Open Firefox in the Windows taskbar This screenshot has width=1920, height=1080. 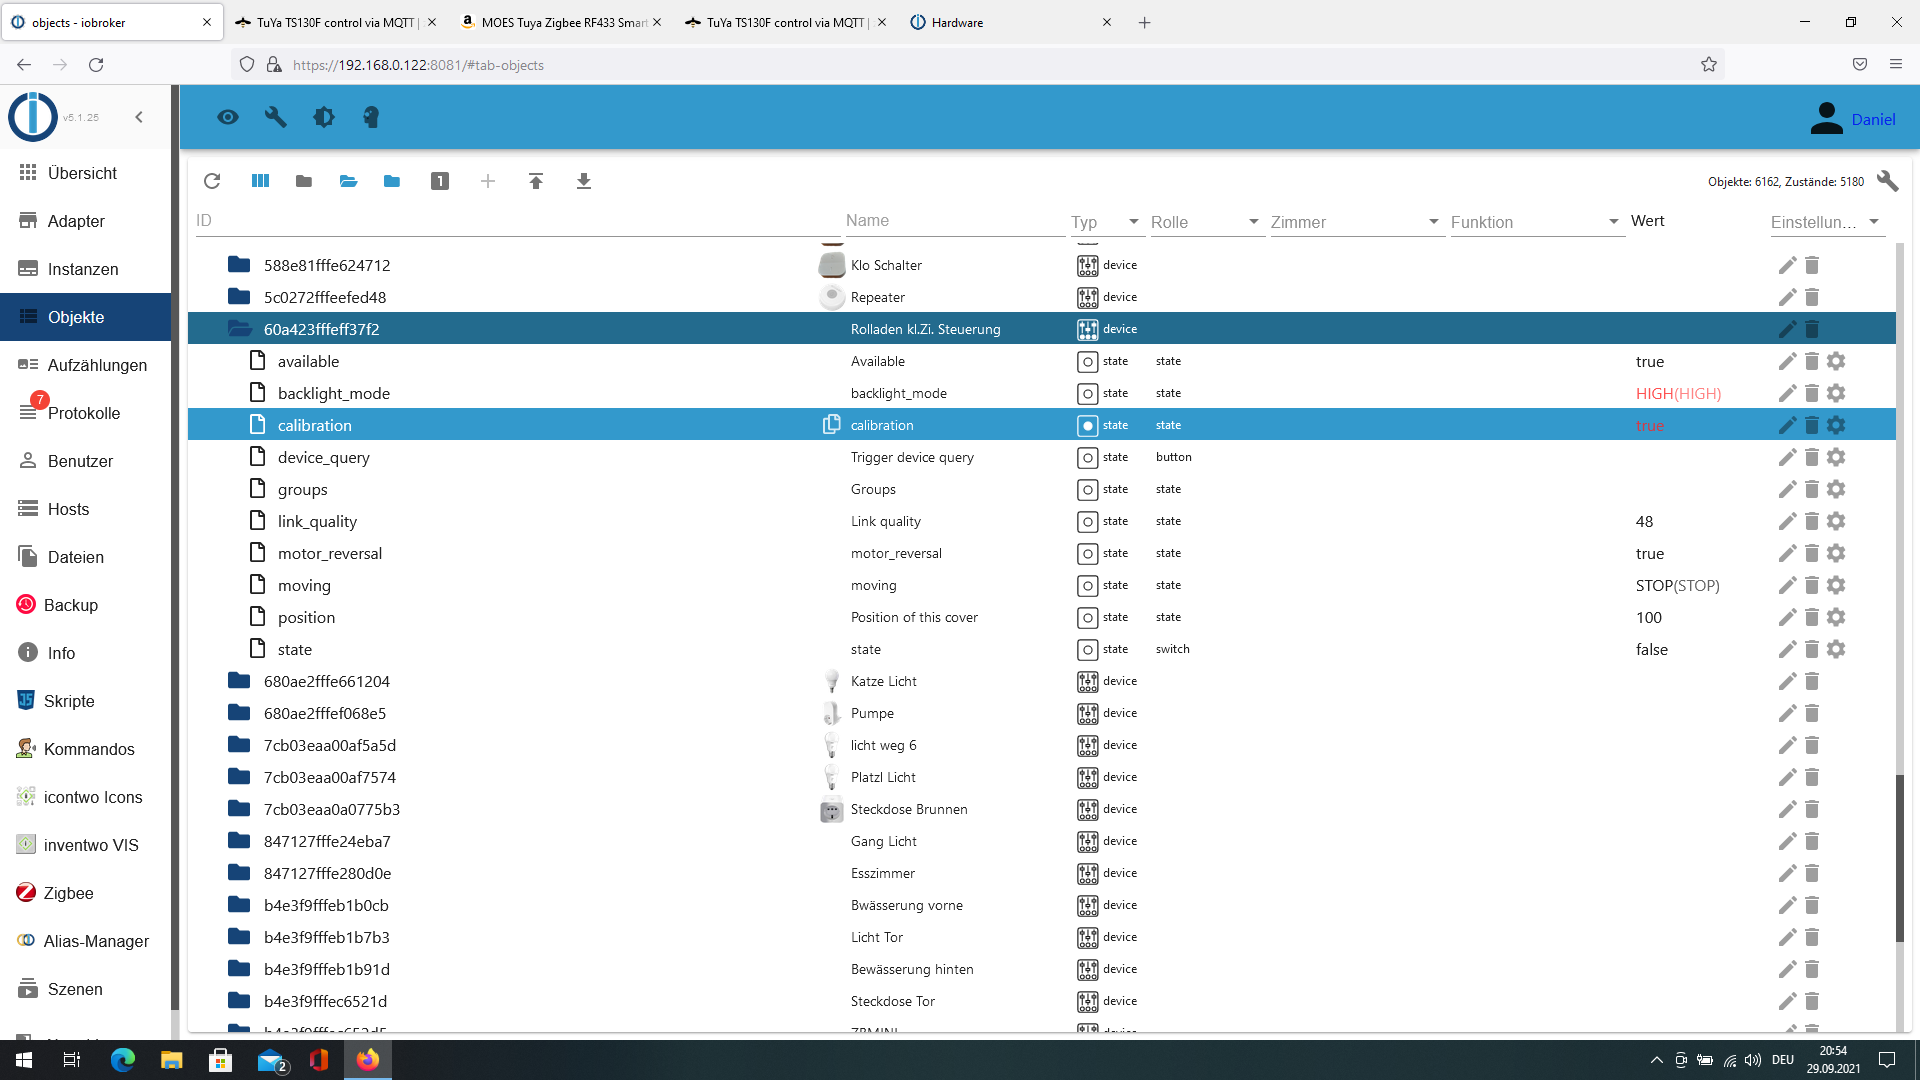click(x=368, y=1060)
